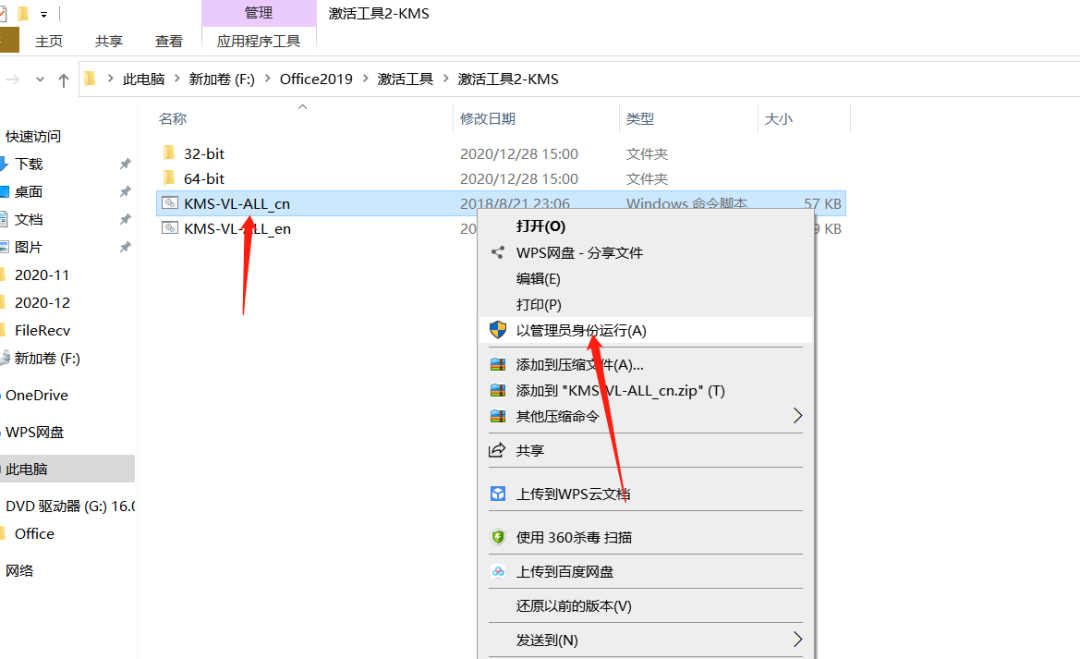Click the pin icon next to 文档
The height and width of the screenshot is (659, 1080).
(125, 219)
